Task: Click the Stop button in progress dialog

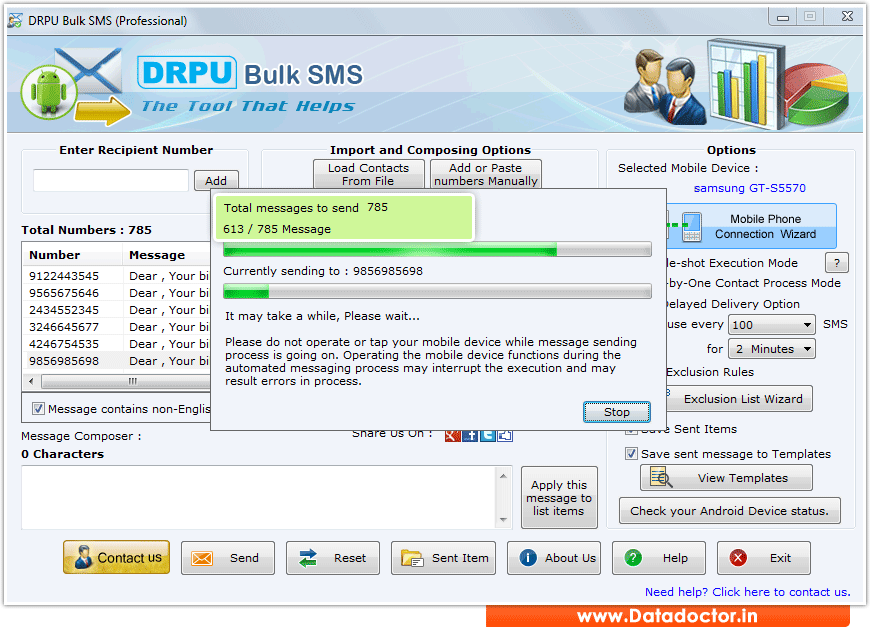Action: pos(616,412)
